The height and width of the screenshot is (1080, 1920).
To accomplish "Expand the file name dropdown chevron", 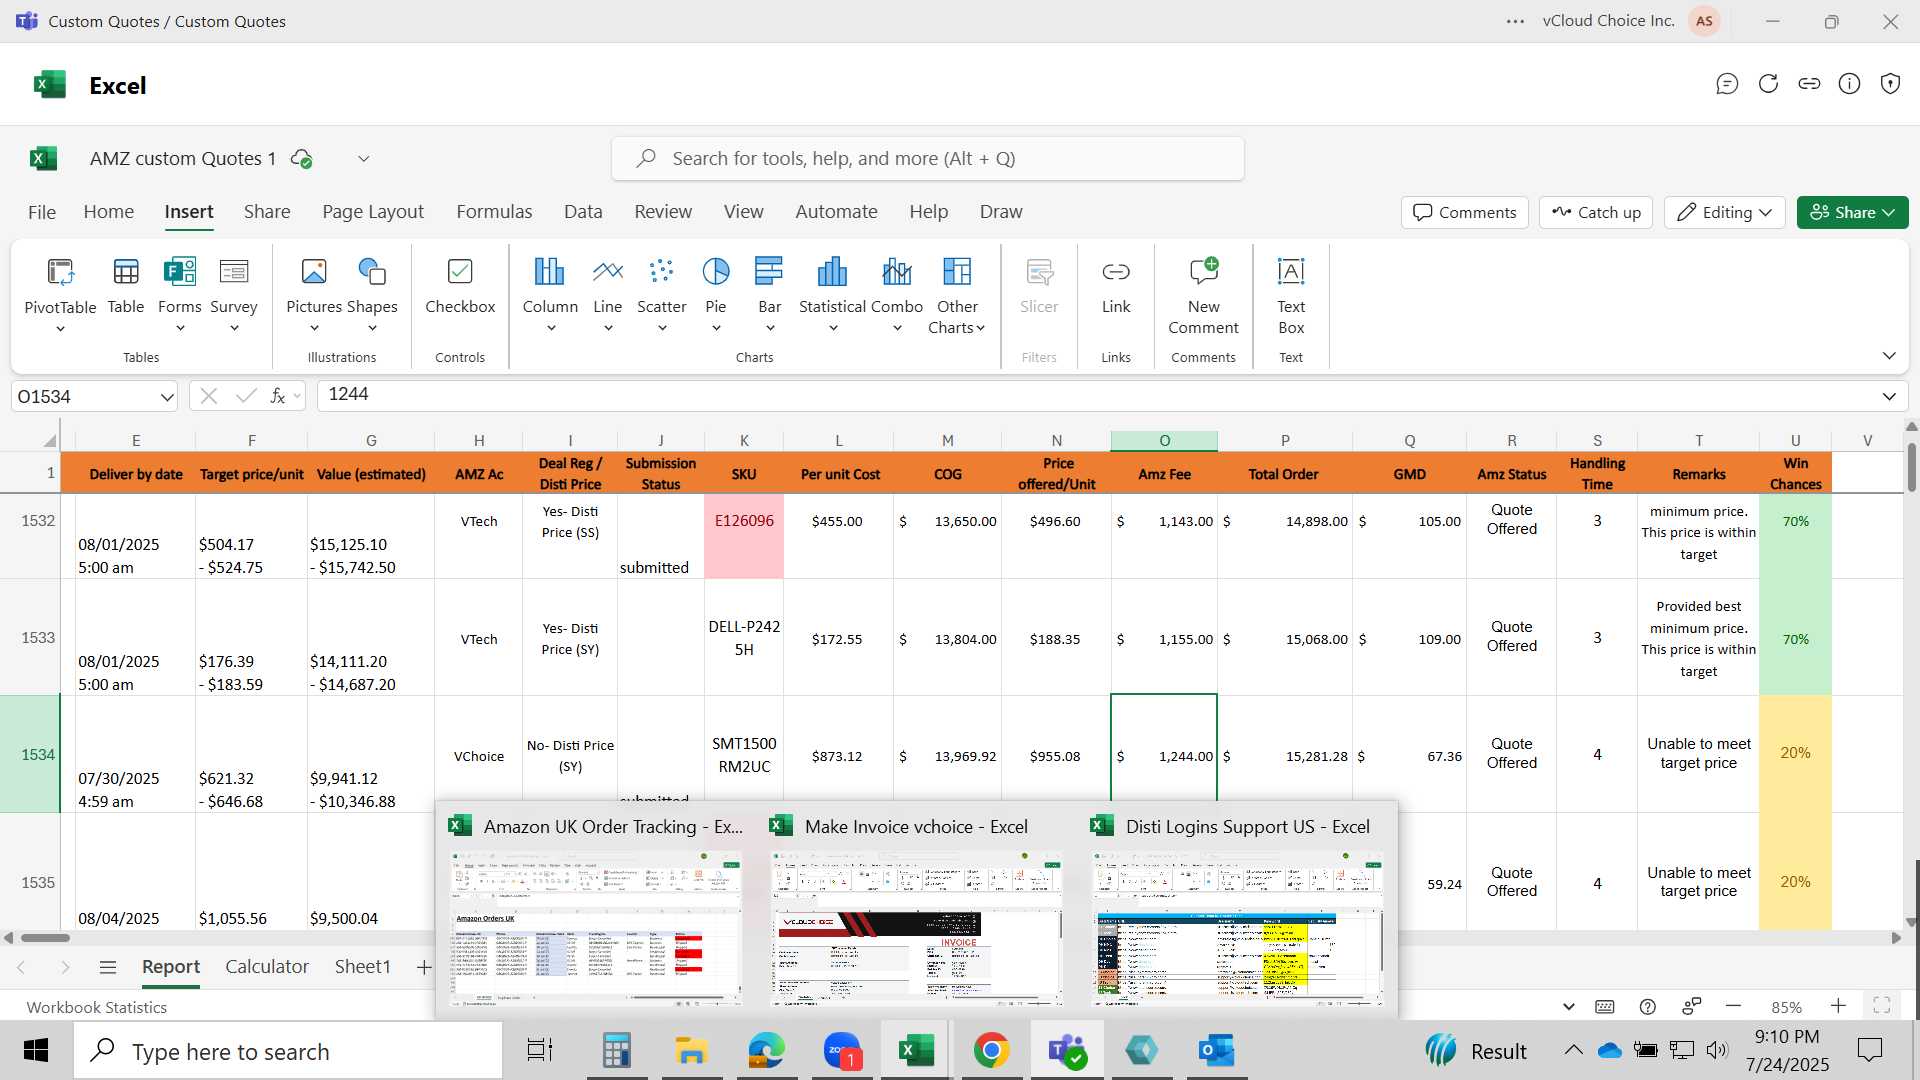I will (x=364, y=159).
